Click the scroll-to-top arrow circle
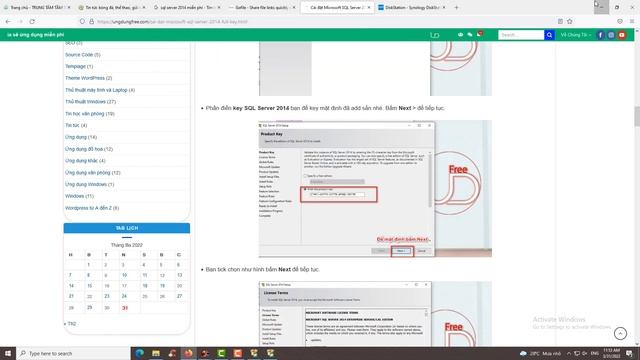The height and width of the screenshot is (360, 640). pyautogui.click(x=620, y=333)
